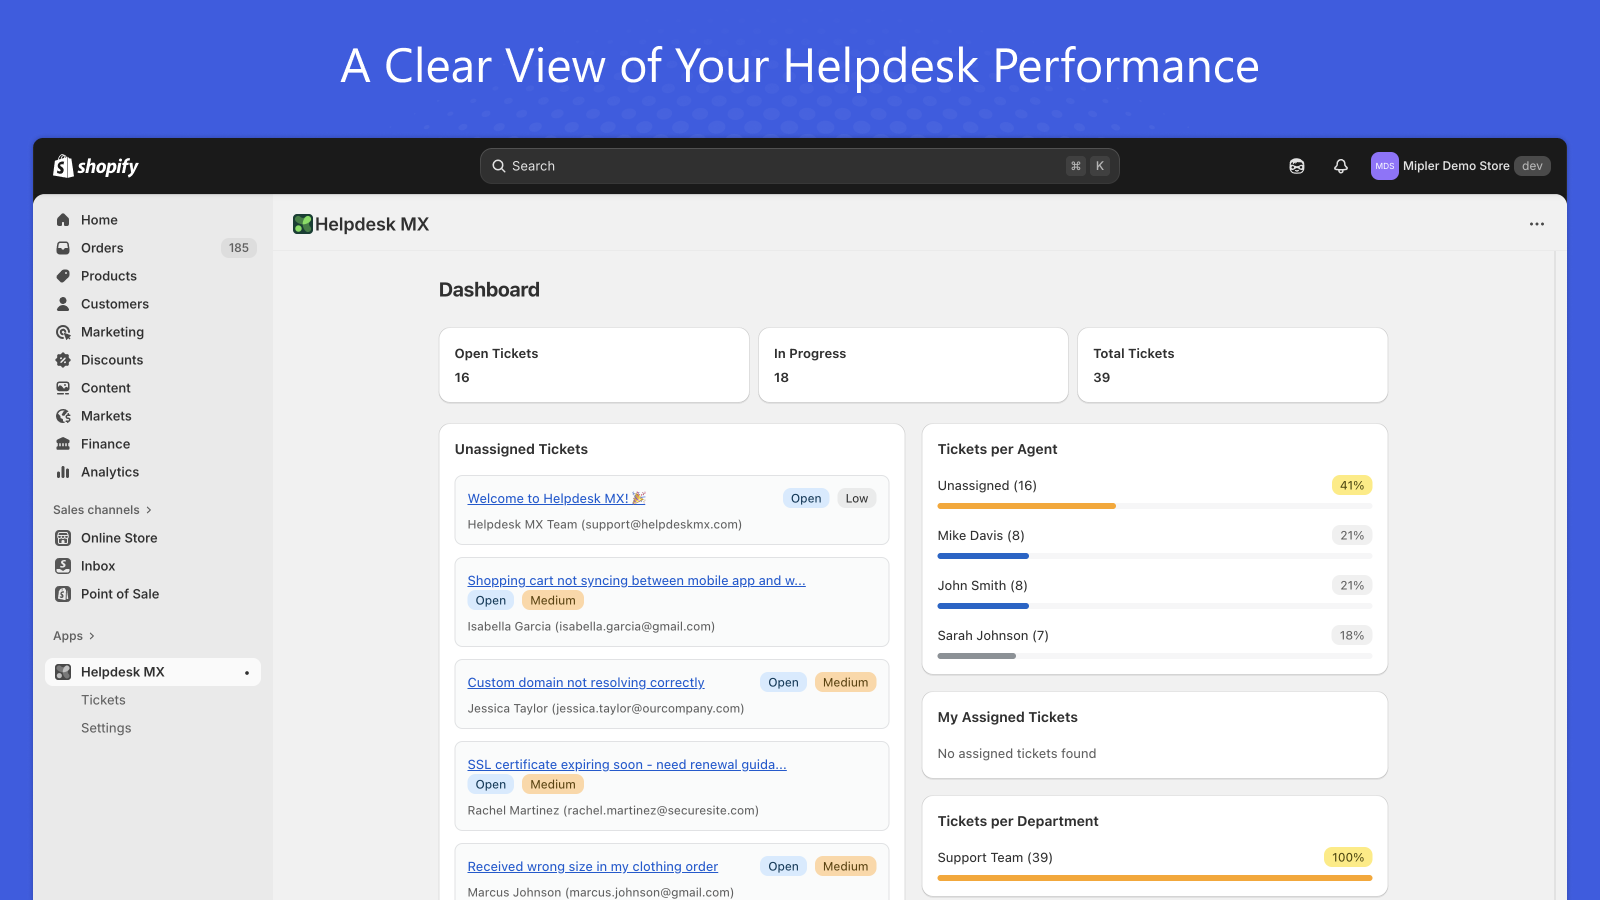
Task: Open the Marketing icon in sidebar
Action: [63, 332]
